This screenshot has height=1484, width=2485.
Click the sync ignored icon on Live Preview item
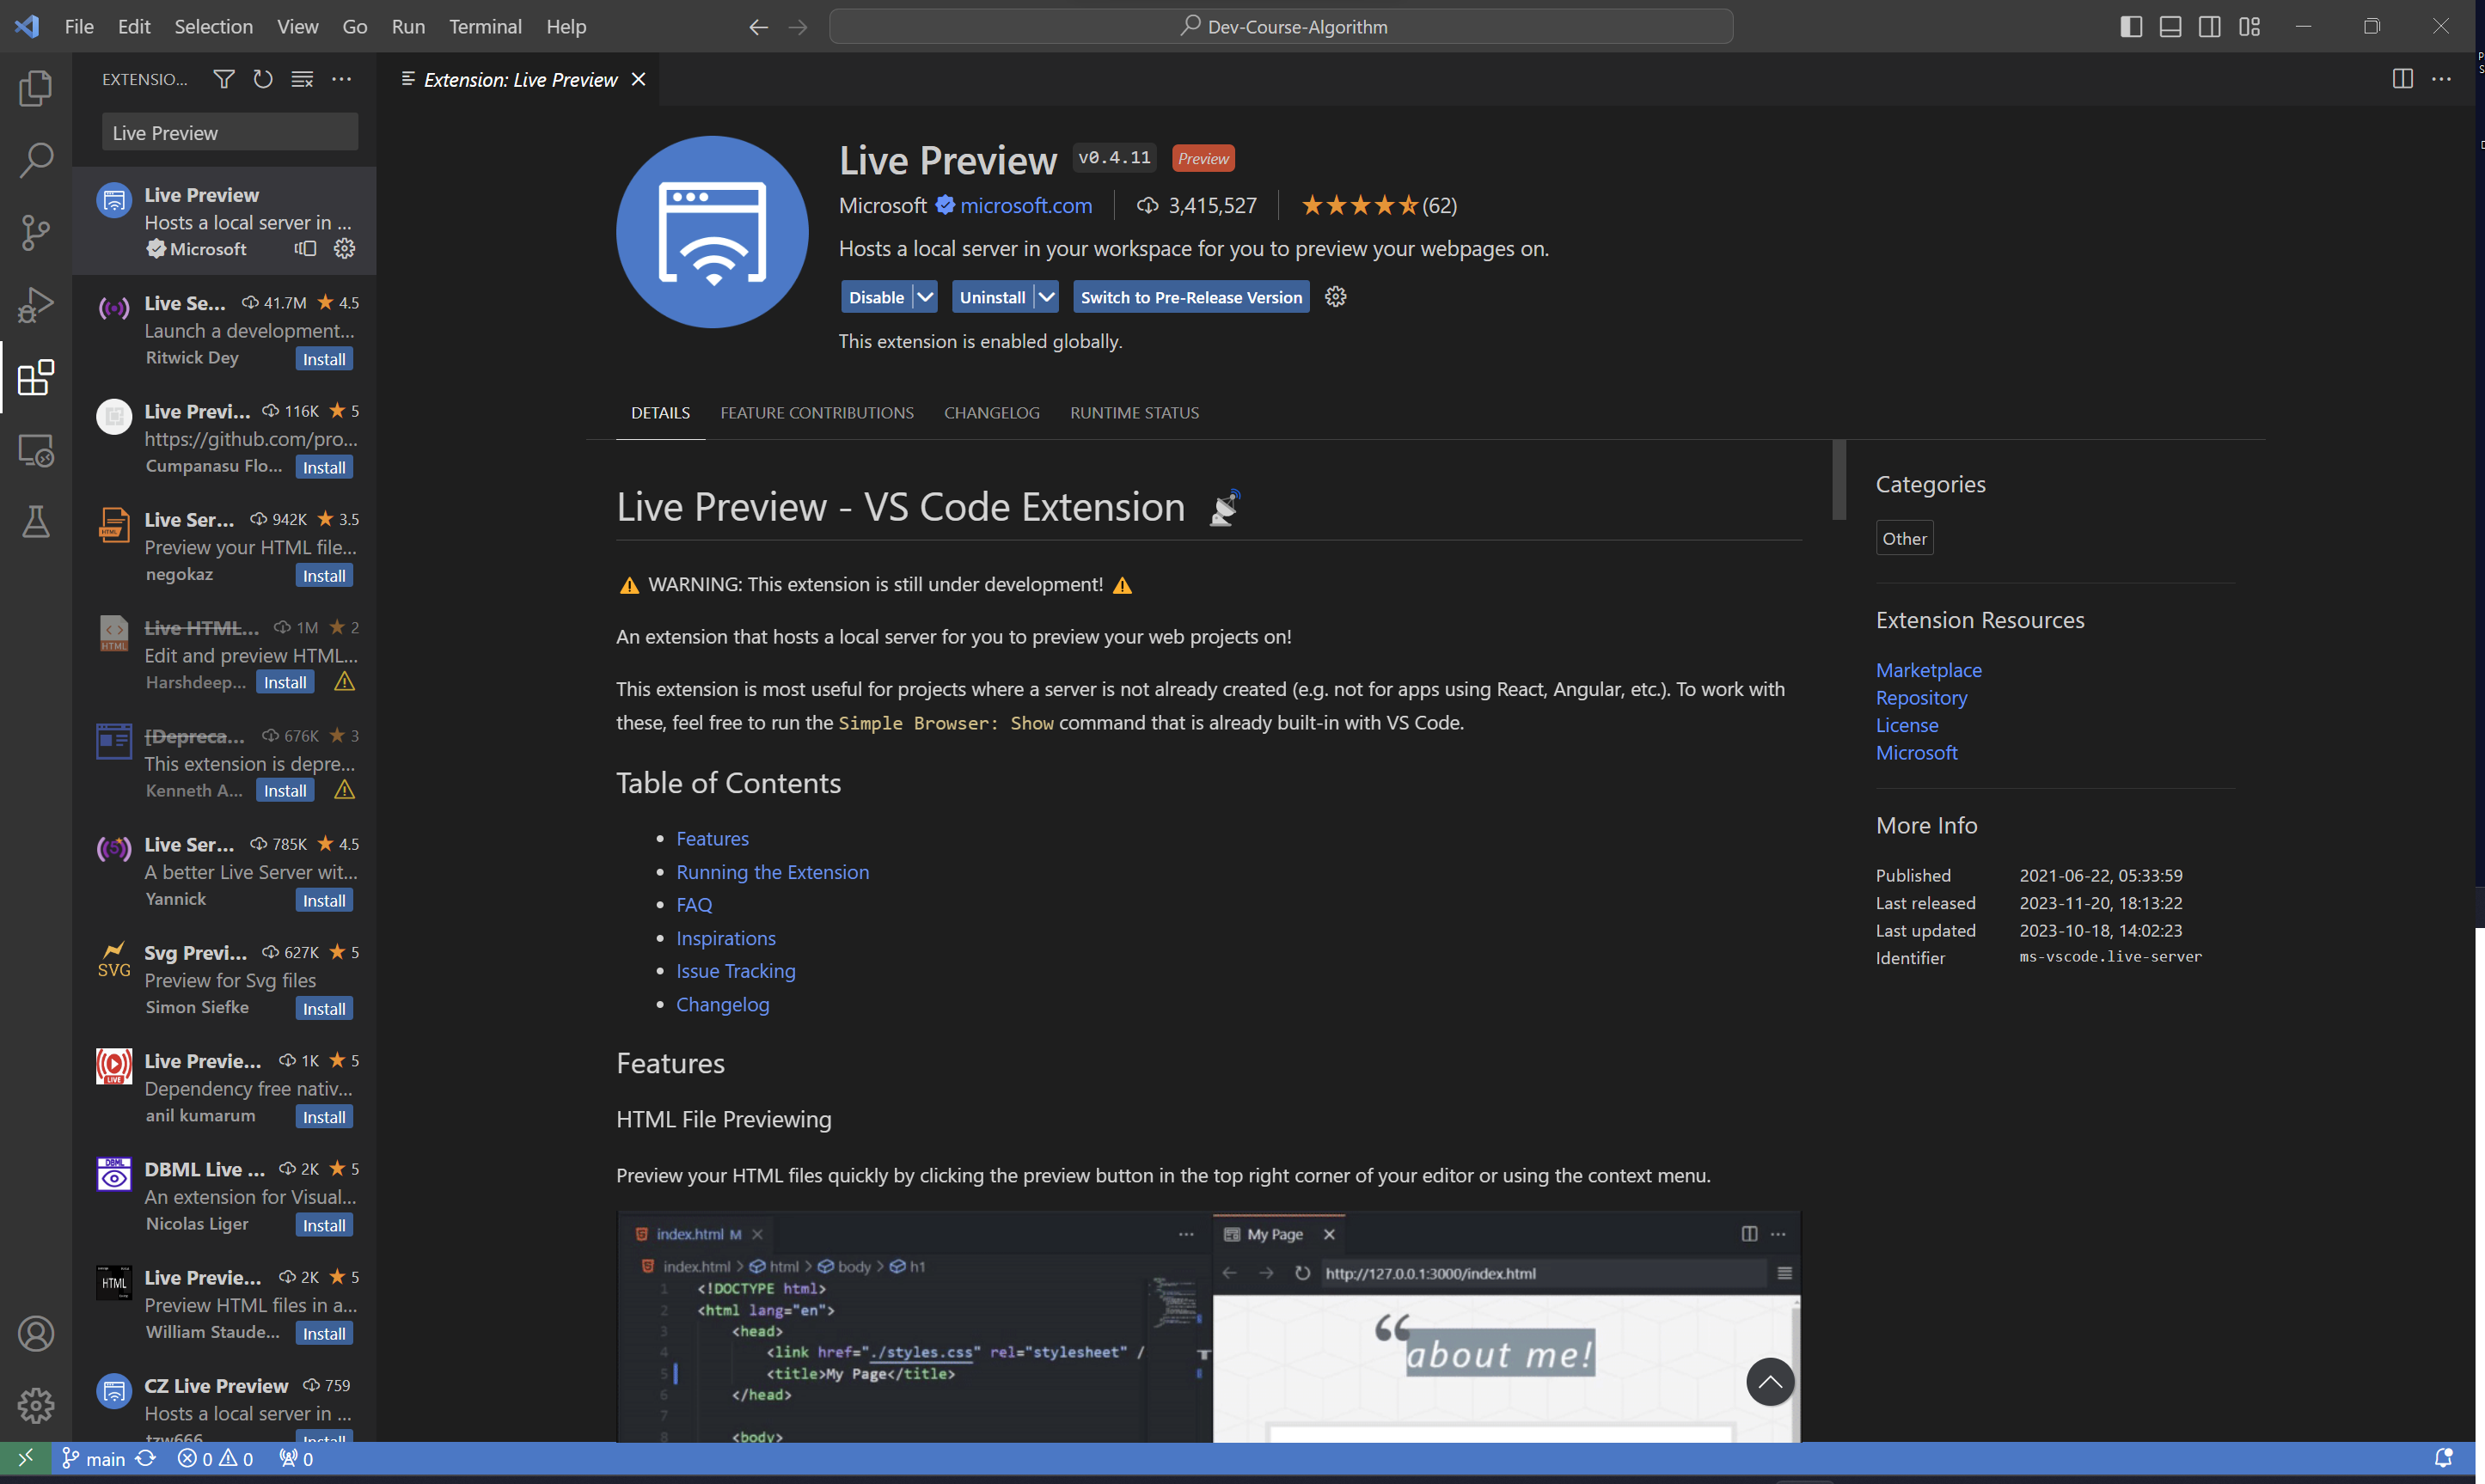[305, 249]
